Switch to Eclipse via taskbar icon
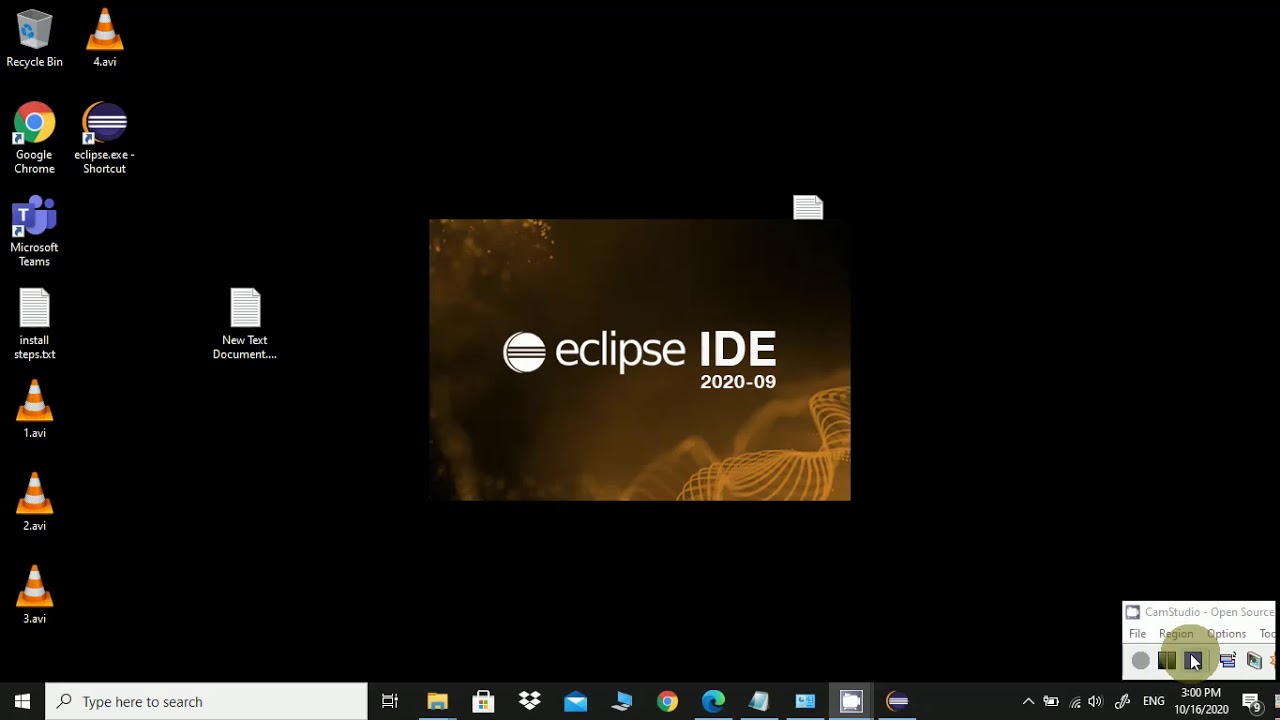This screenshot has width=1280, height=720. [x=897, y=701]
